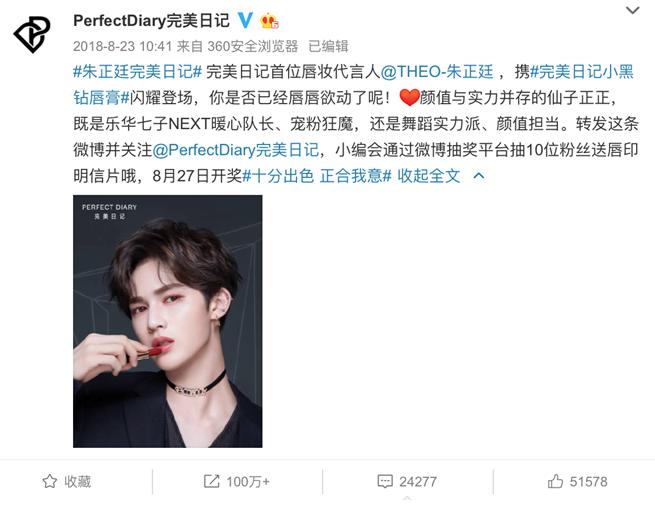This screenshot has height=505, width=655.
Task: Open hashtag #朱正廷完美日记#
Action: click(x=138, y=71)
